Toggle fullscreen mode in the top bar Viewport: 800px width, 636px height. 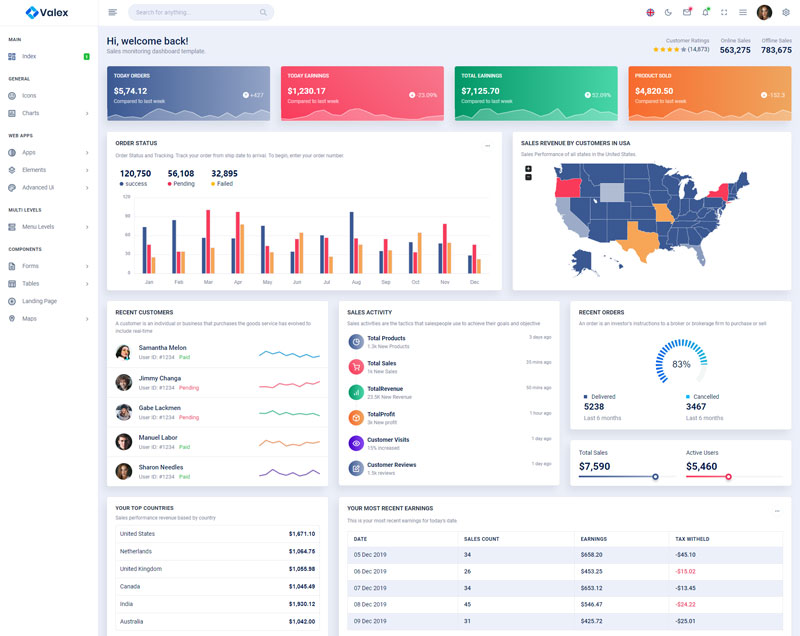pos(724,12)
